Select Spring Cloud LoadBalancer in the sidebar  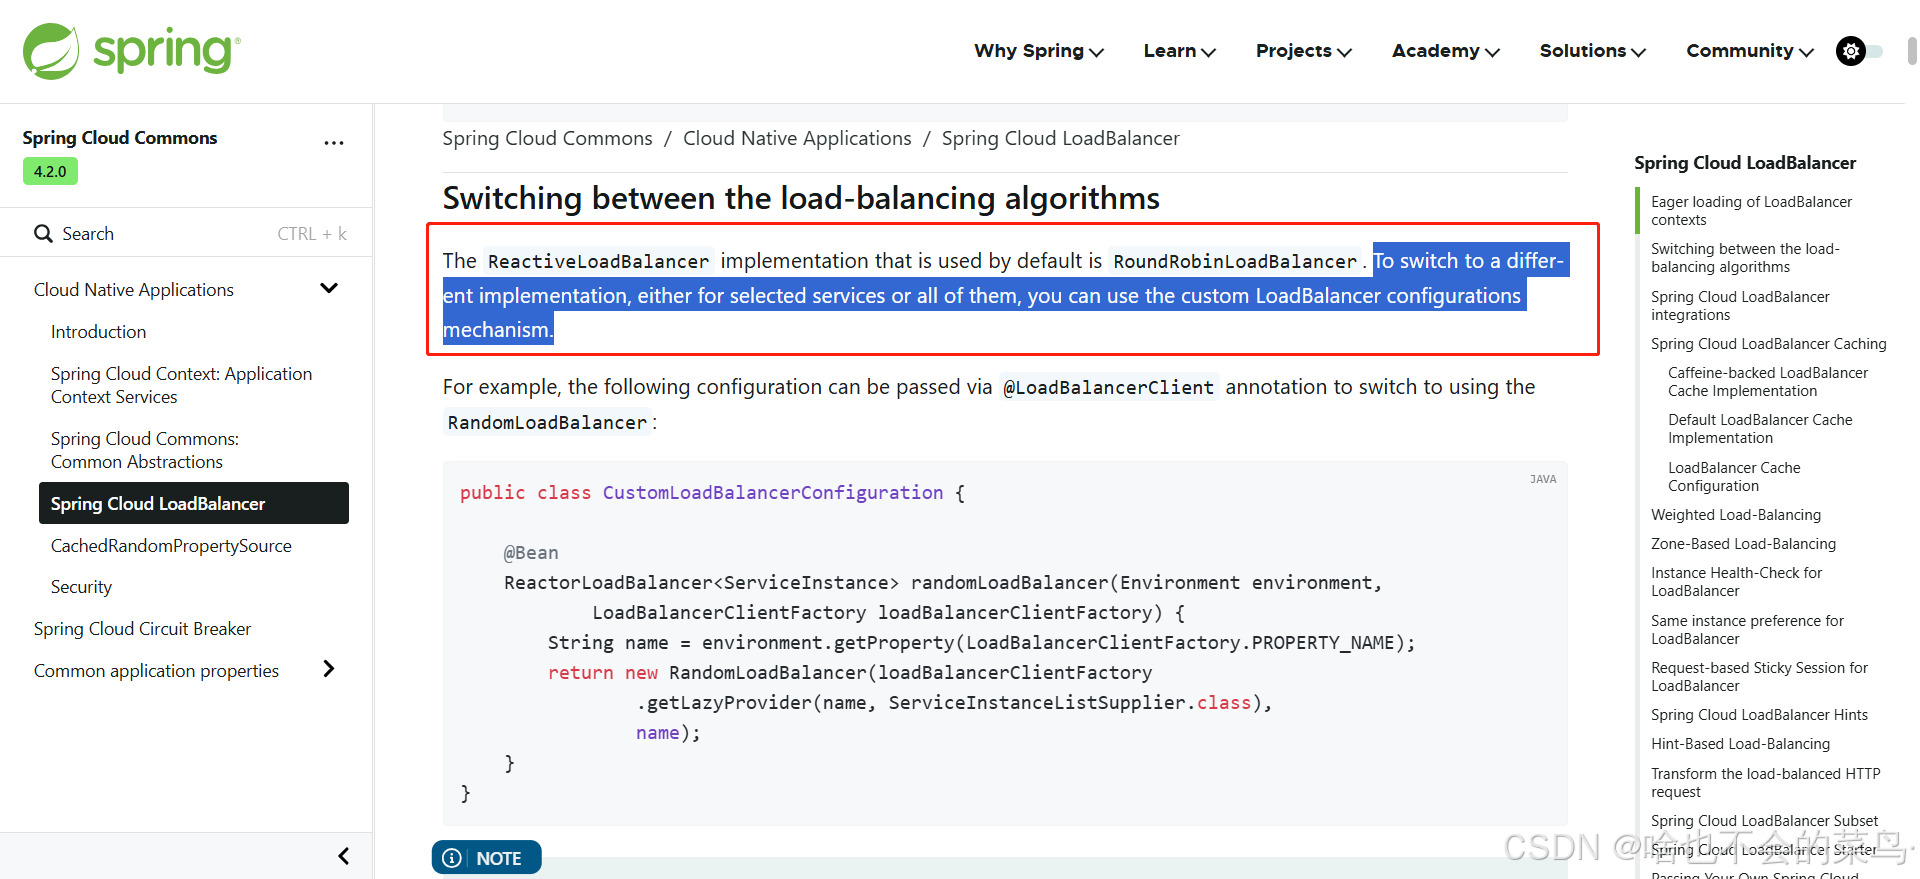pos(194,503)
